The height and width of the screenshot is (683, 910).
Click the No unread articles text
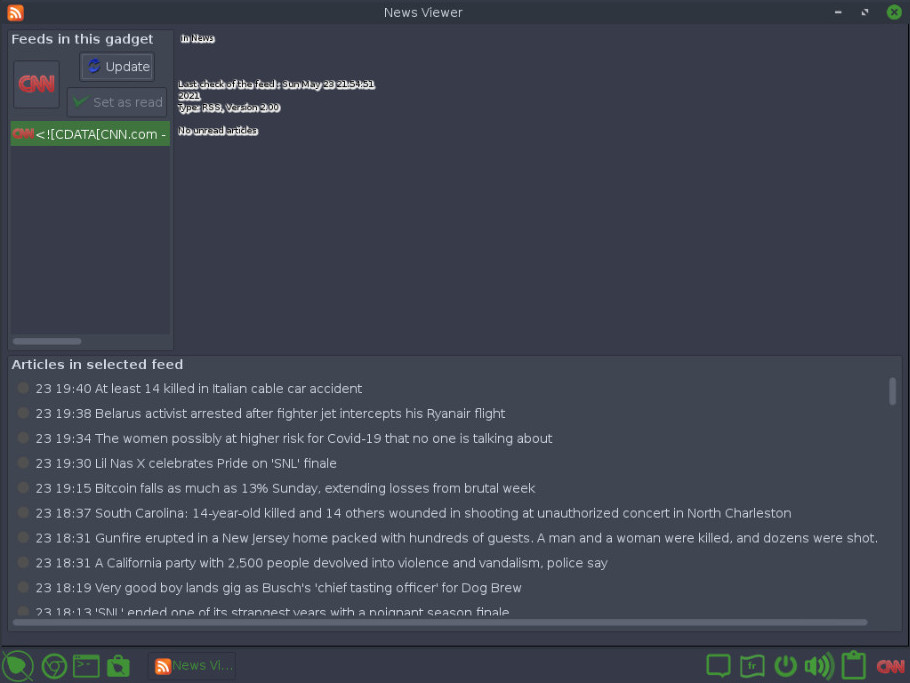[218, 131]
